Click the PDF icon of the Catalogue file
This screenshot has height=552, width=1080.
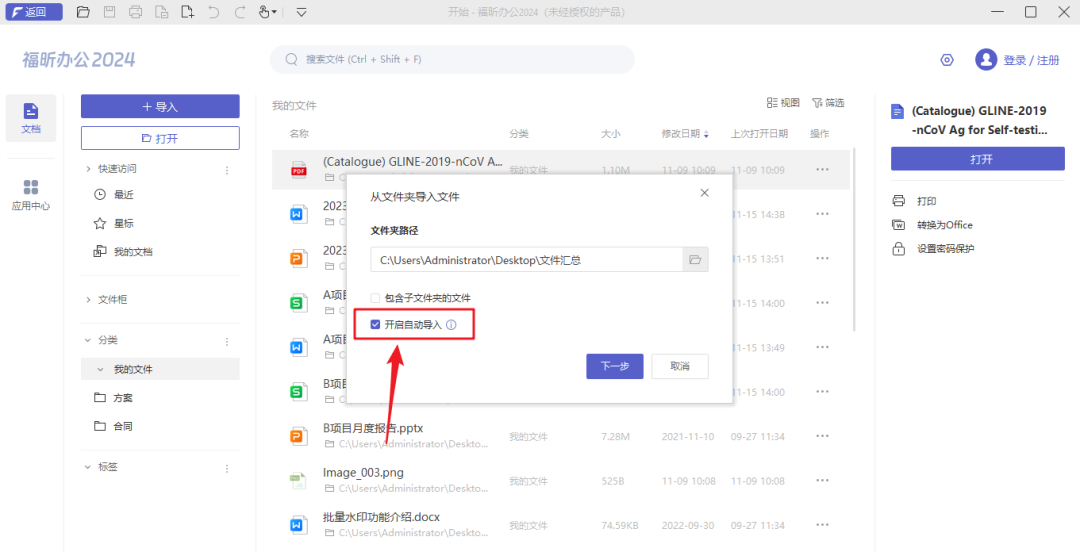(x=298, y=170)
